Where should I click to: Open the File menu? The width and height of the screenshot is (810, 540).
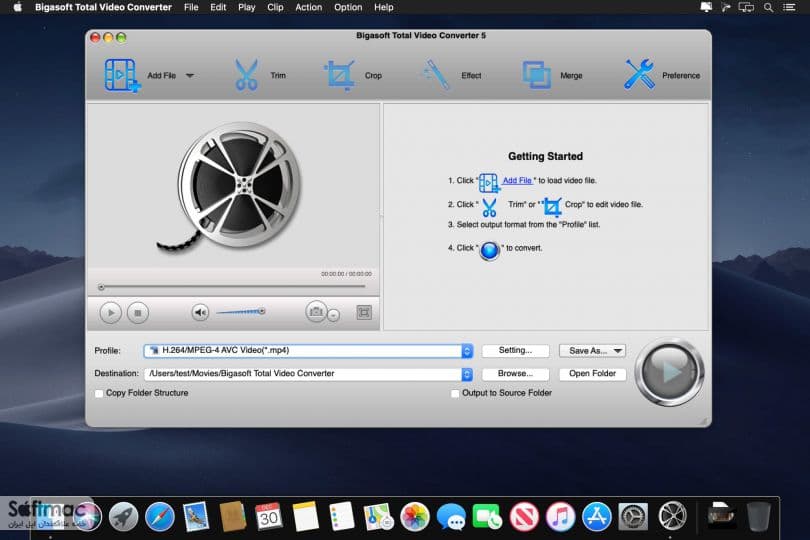[191, 7]
